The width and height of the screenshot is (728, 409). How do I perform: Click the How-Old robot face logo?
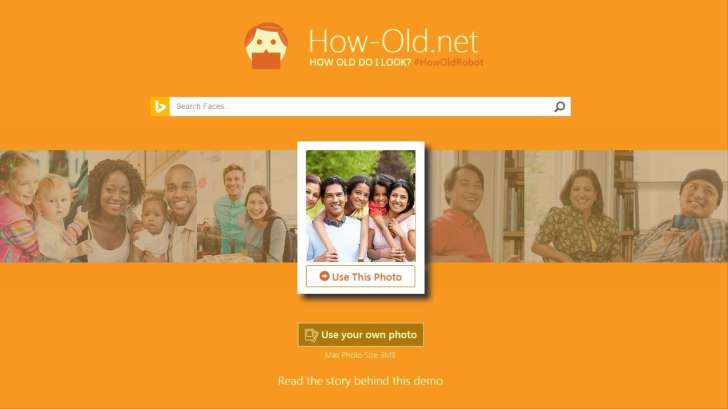coord(266,46)
